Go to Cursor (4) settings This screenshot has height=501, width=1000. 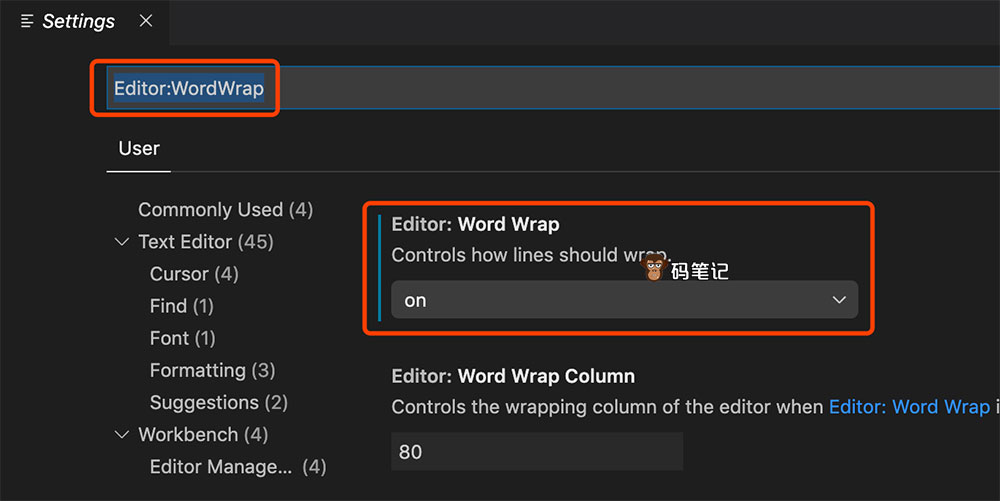pos(194,274)
